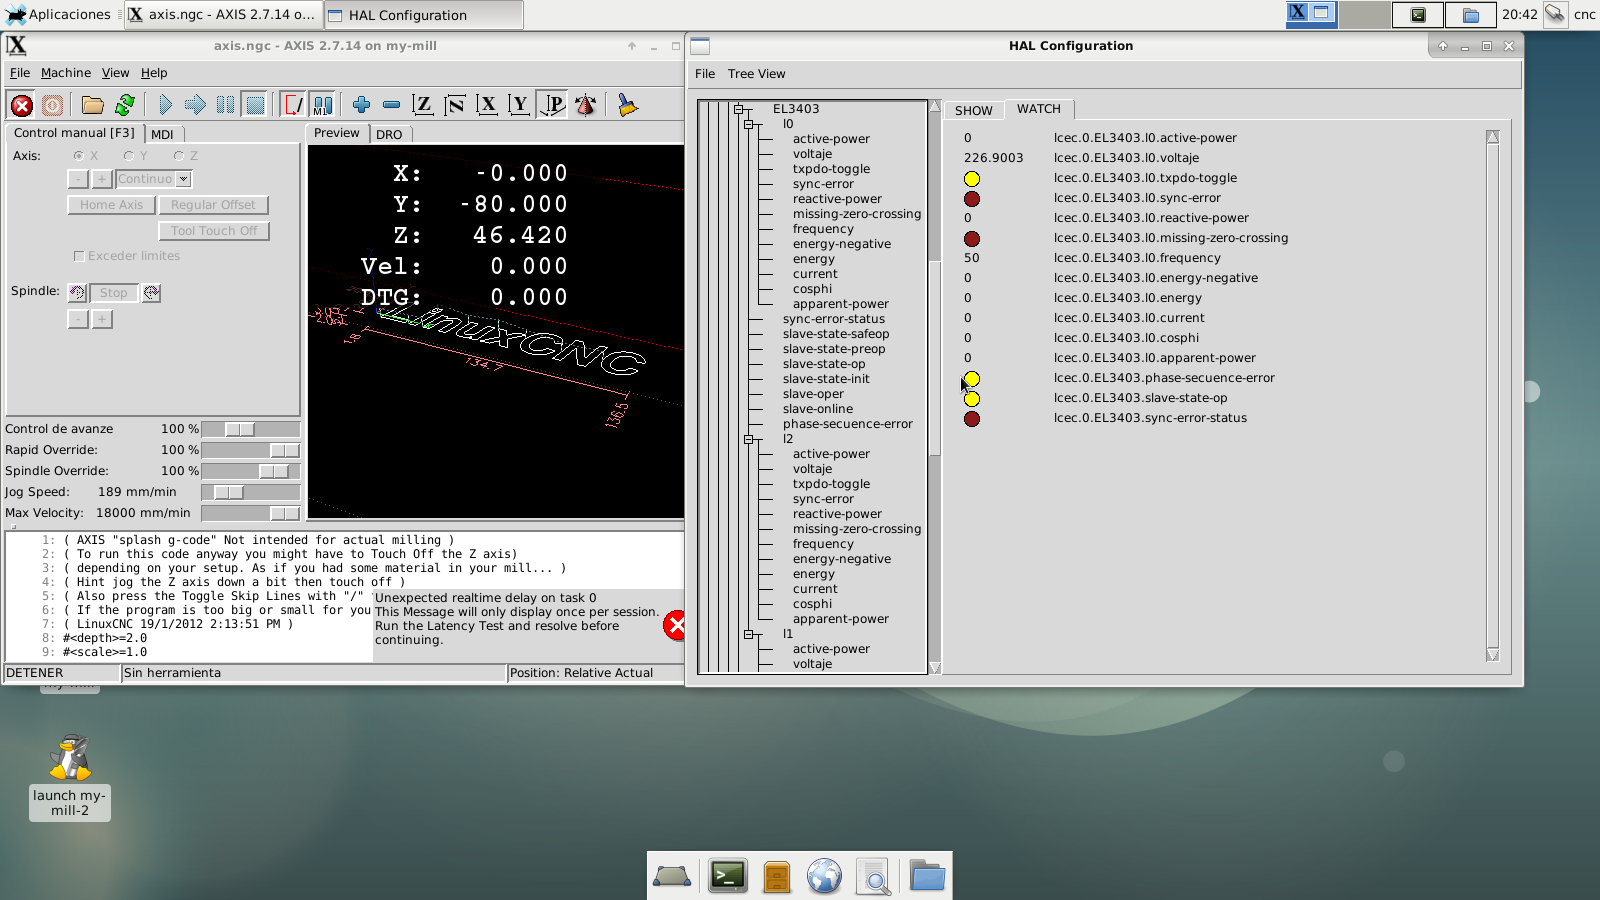Open terminal from bottom dock
The image size is (1600, 900).
coord(727,876)
